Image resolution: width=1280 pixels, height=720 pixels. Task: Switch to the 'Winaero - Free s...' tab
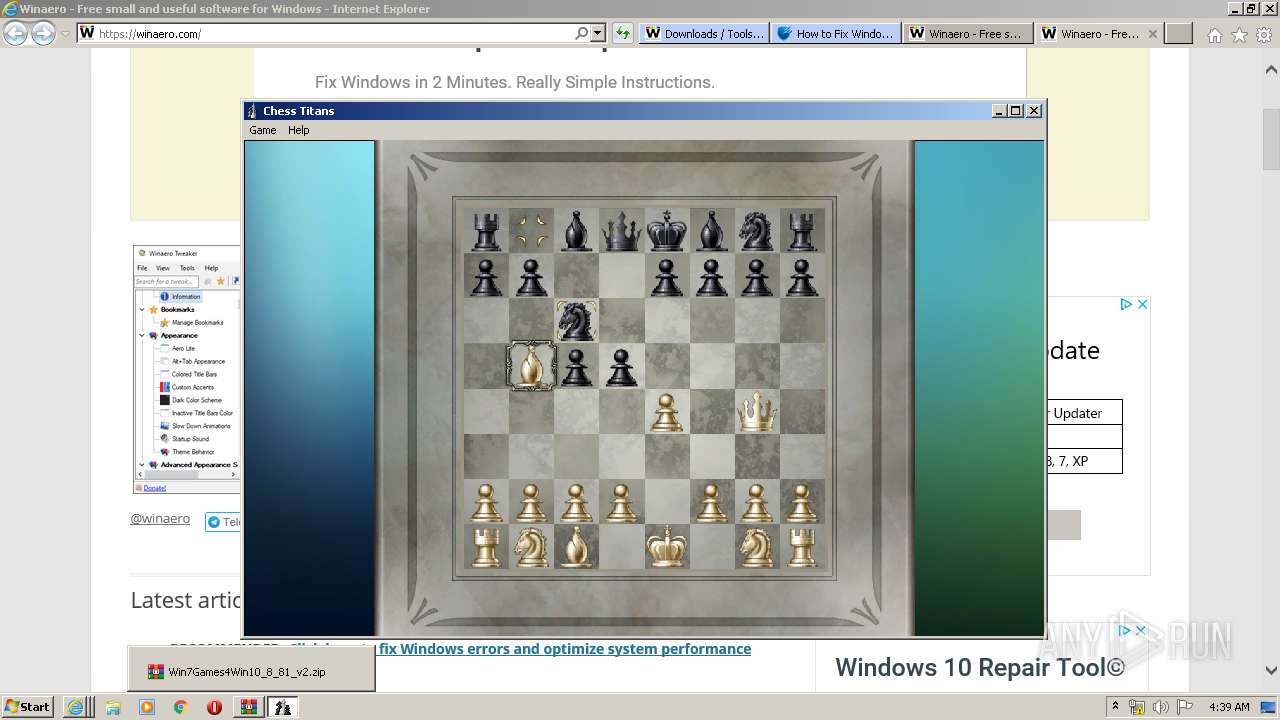pyautogui.click(x=967, y=33)
